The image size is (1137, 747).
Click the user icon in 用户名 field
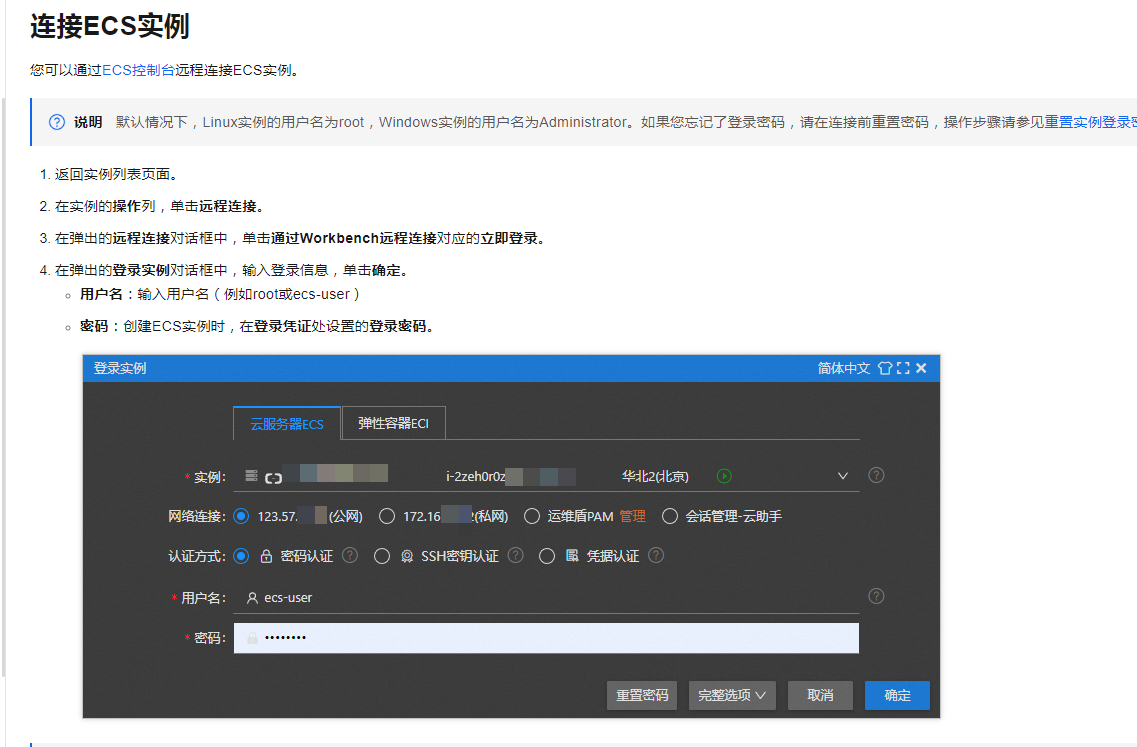point(252,598)
